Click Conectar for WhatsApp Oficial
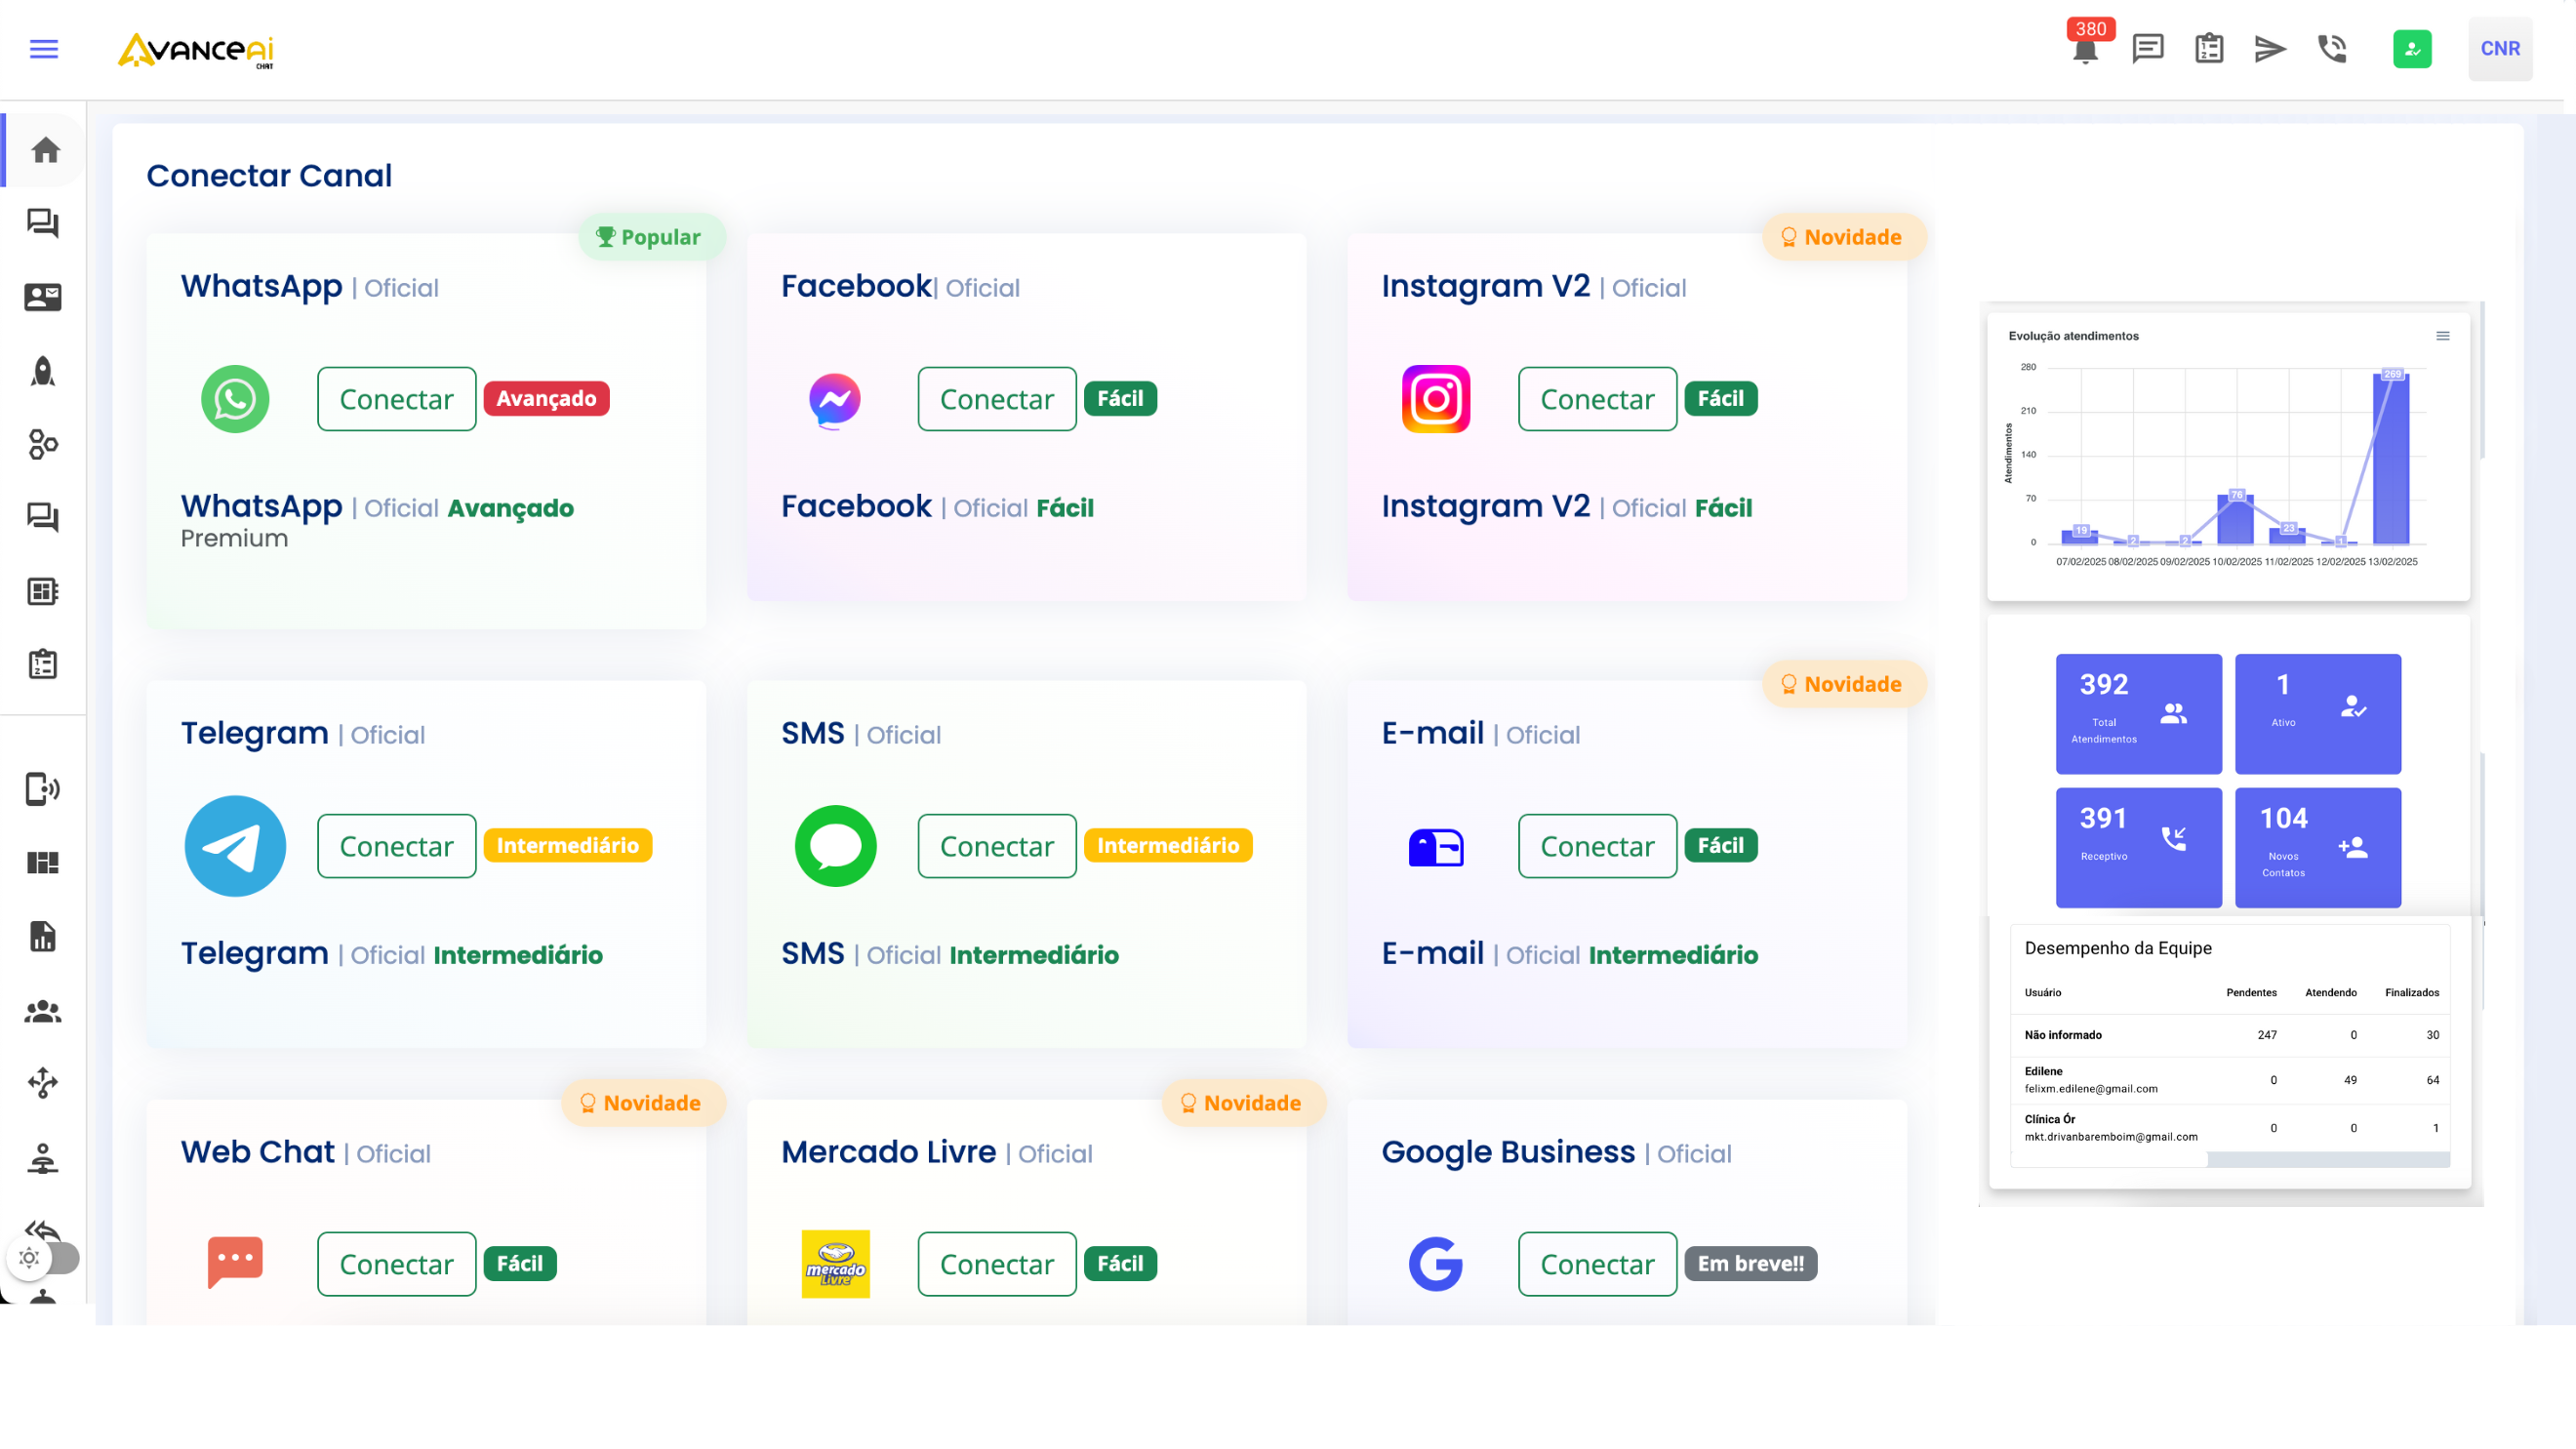This screenshot has height=1449, width=2576. [396, 399]
